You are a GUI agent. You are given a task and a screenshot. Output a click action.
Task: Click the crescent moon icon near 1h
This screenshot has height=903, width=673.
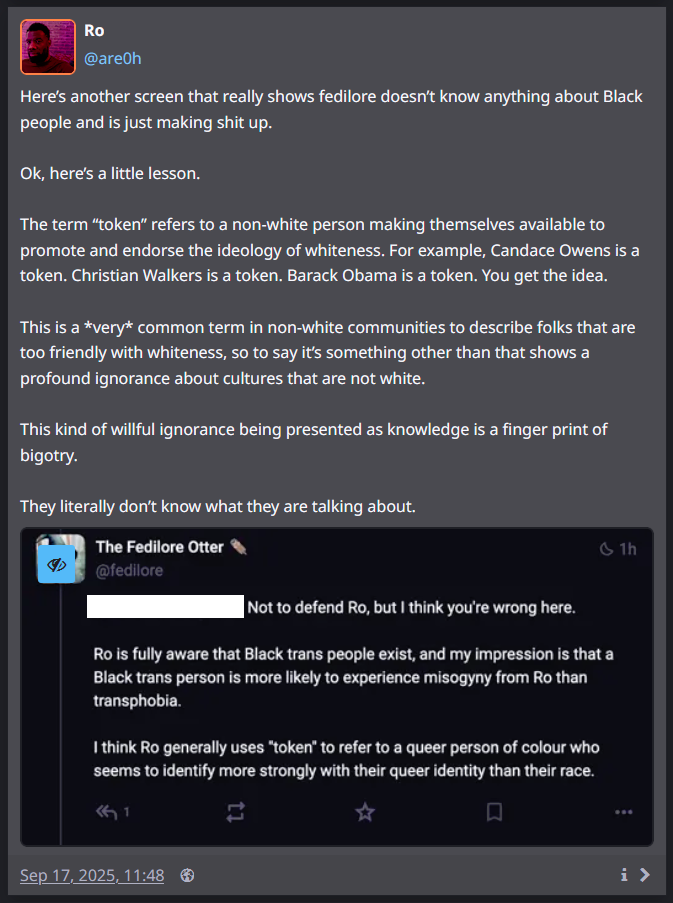tap(605, 549)
